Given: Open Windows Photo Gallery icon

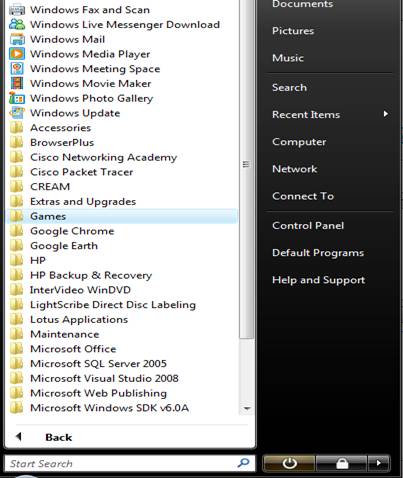Looking at the screenshot, I should pyautogui.click(x=17, y=98).
